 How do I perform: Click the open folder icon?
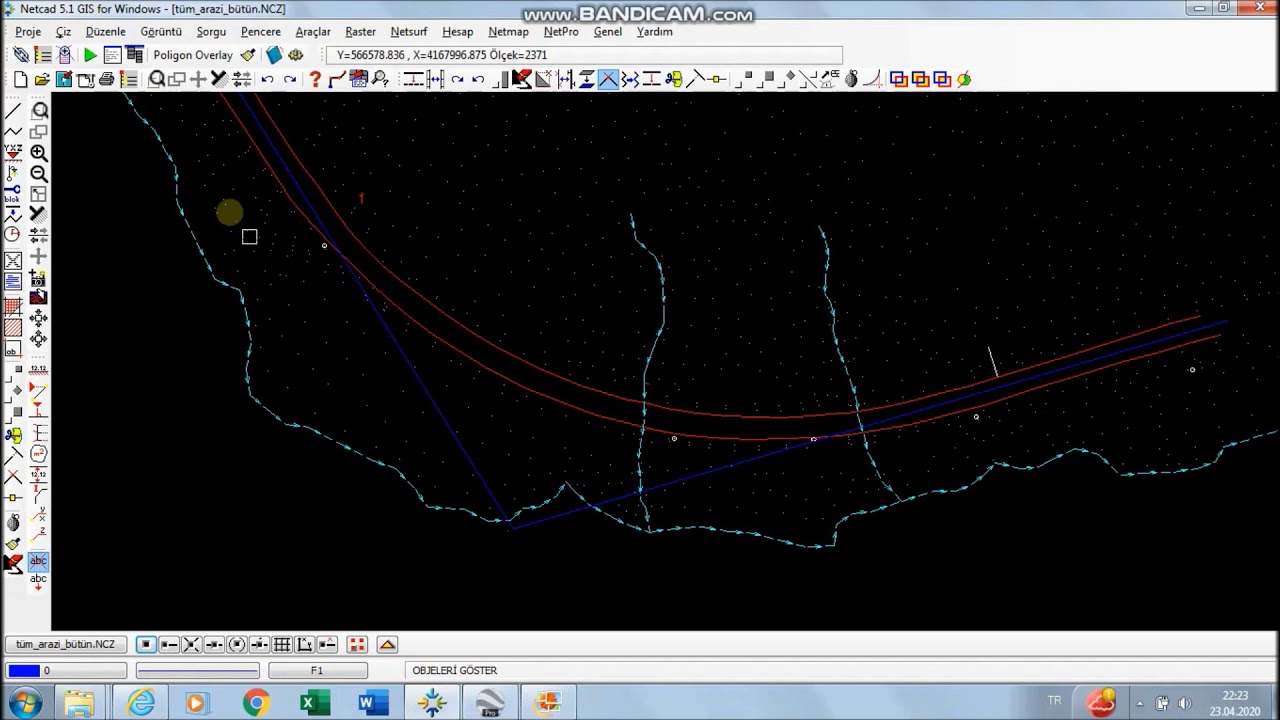[x=42, y=79]
